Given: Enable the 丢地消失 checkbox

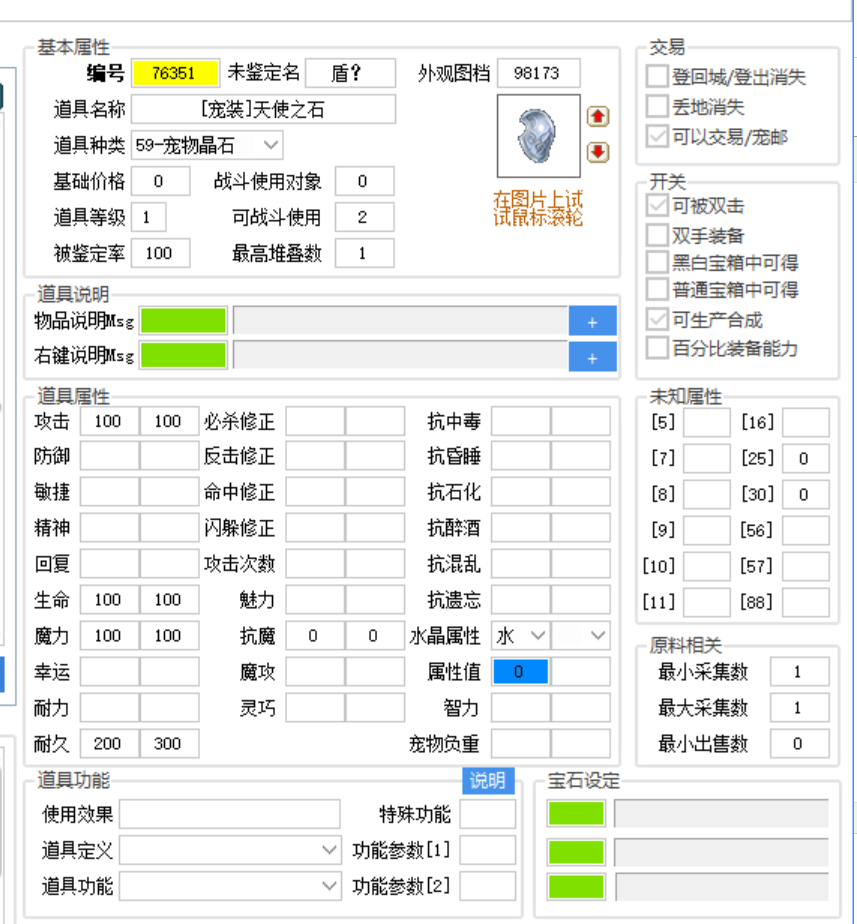Looking at the screenshot, I should (x=656, y=105).
